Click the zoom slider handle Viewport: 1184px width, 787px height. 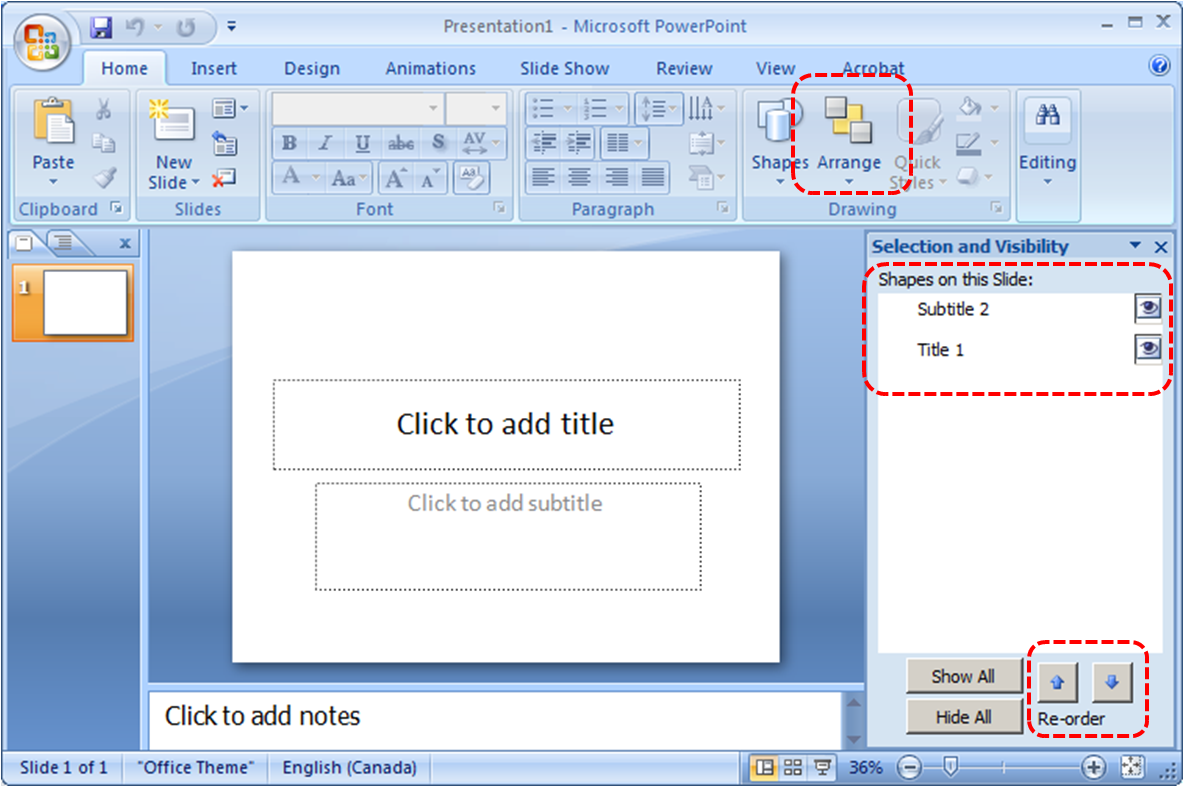[x=951, y=767]
